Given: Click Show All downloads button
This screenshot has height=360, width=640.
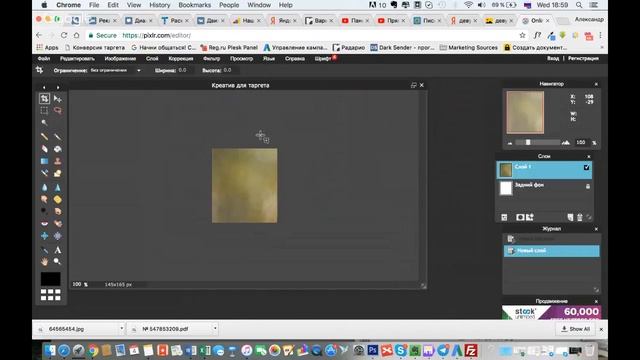Looking at the screenshot, I should click(576, 329).
